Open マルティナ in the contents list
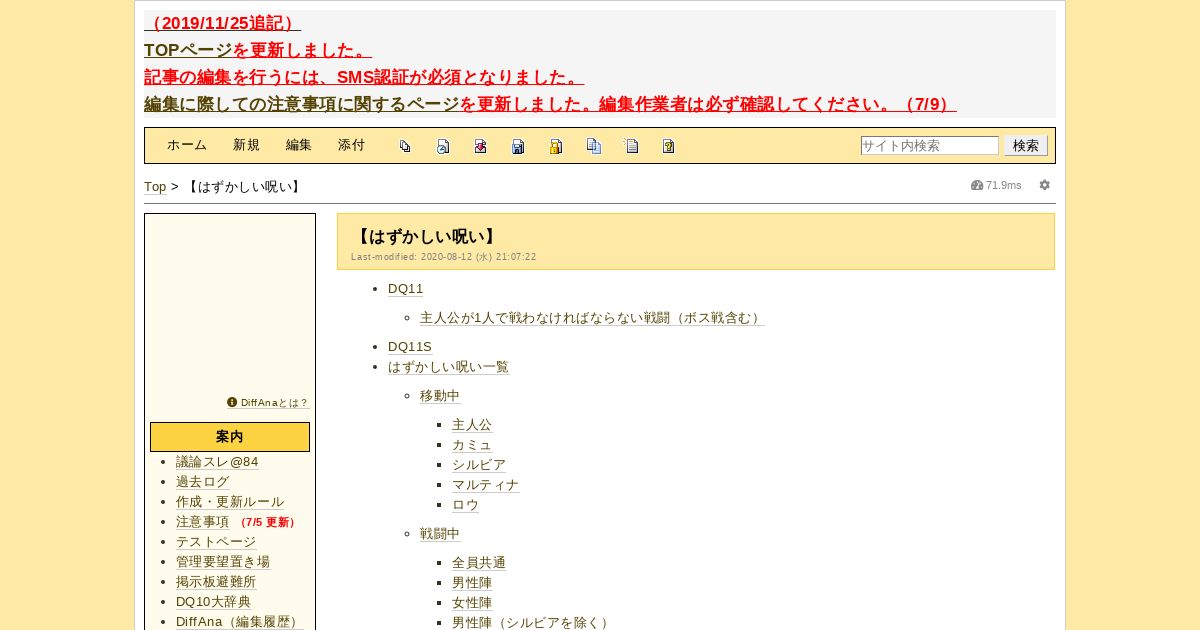The width and height of the screenshot is (1200, 630). [x=486, y=485]
